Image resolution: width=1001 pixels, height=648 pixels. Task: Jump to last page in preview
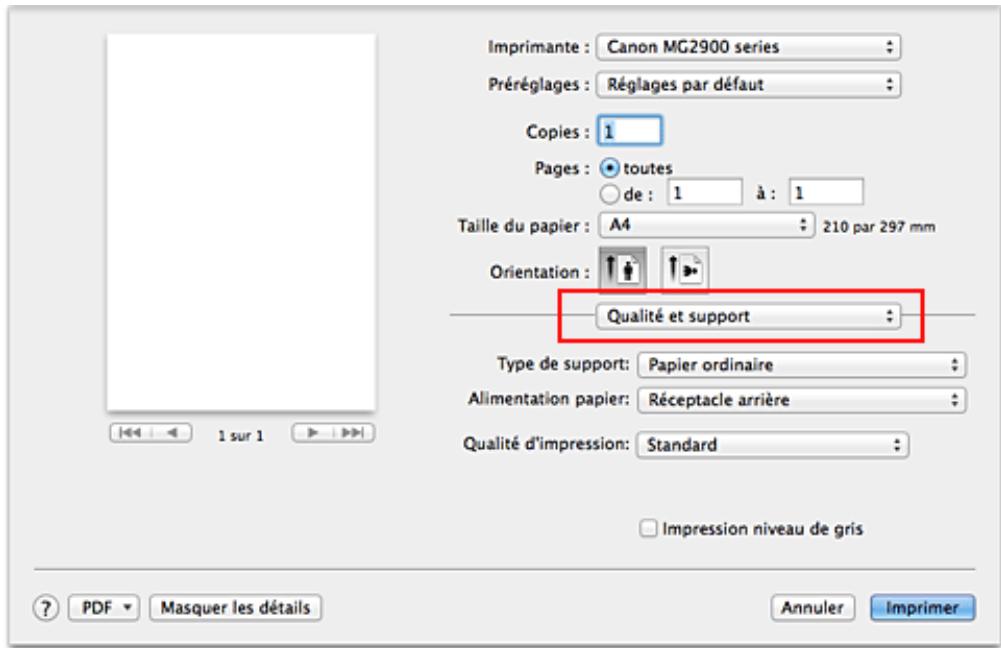coord(353,433)
